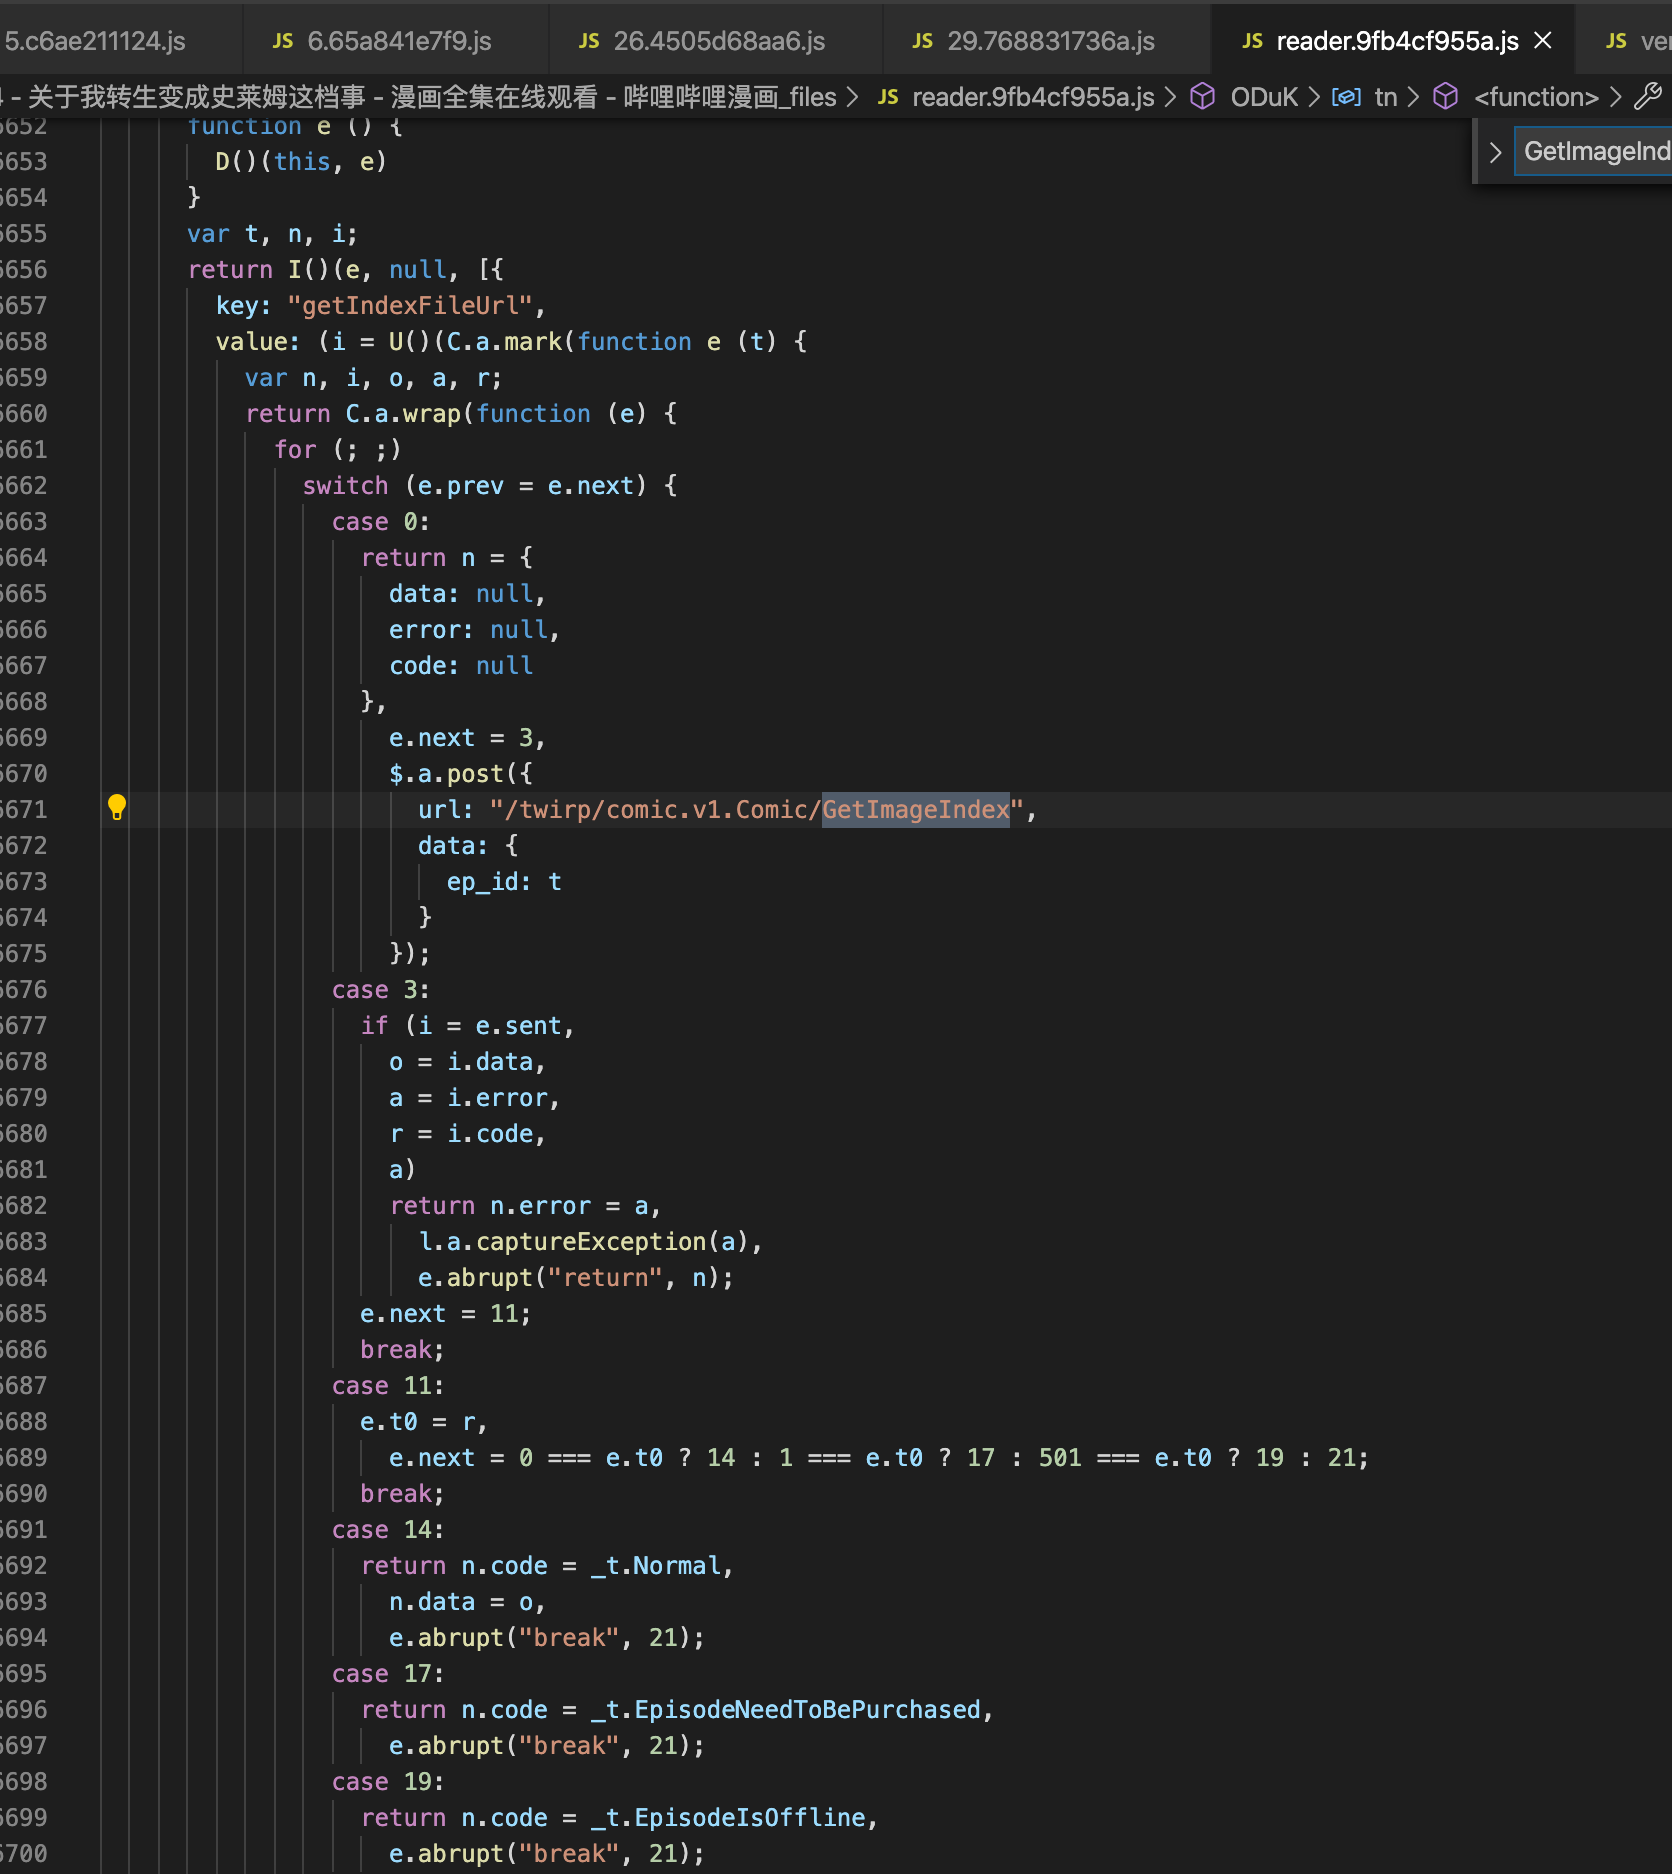Click "ep_id: t" on line 6673
Image resolution: width=1672 pixels, height=1874 pixels.
[503, 881]
